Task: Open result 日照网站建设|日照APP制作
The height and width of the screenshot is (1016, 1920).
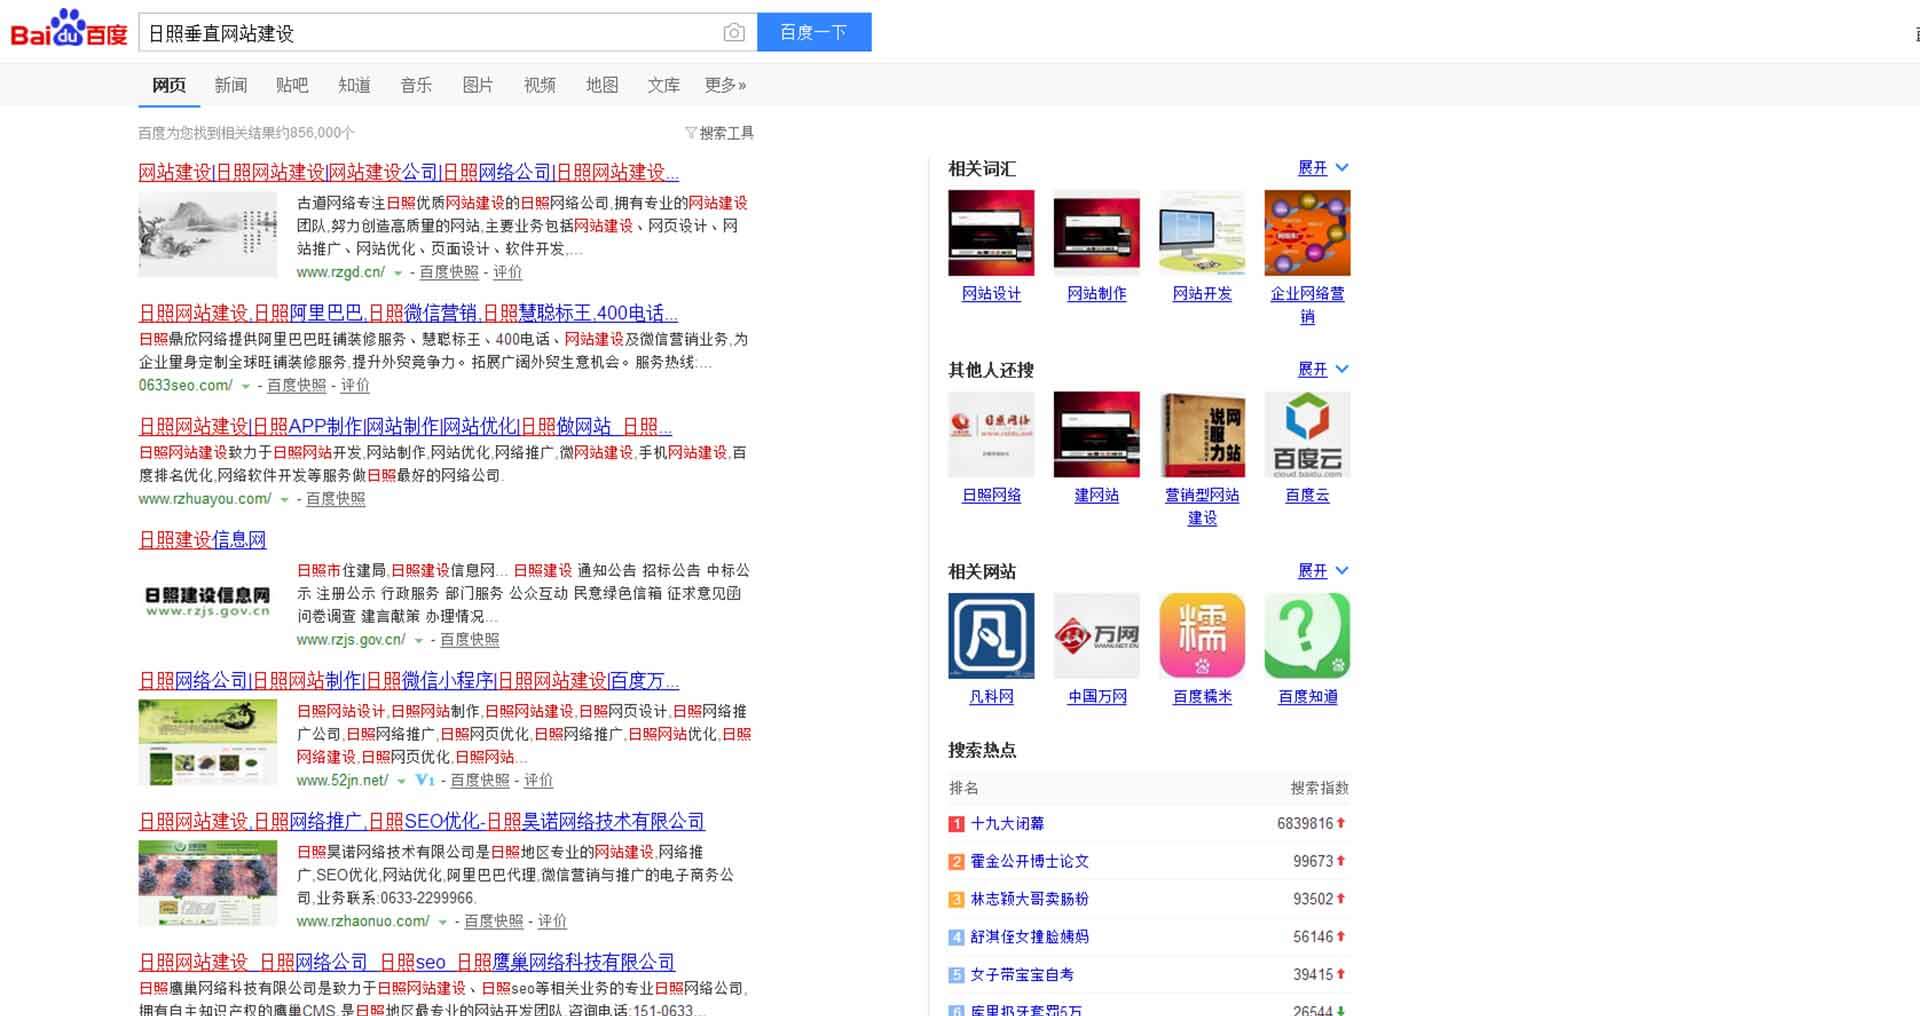Action: [405, 426]
